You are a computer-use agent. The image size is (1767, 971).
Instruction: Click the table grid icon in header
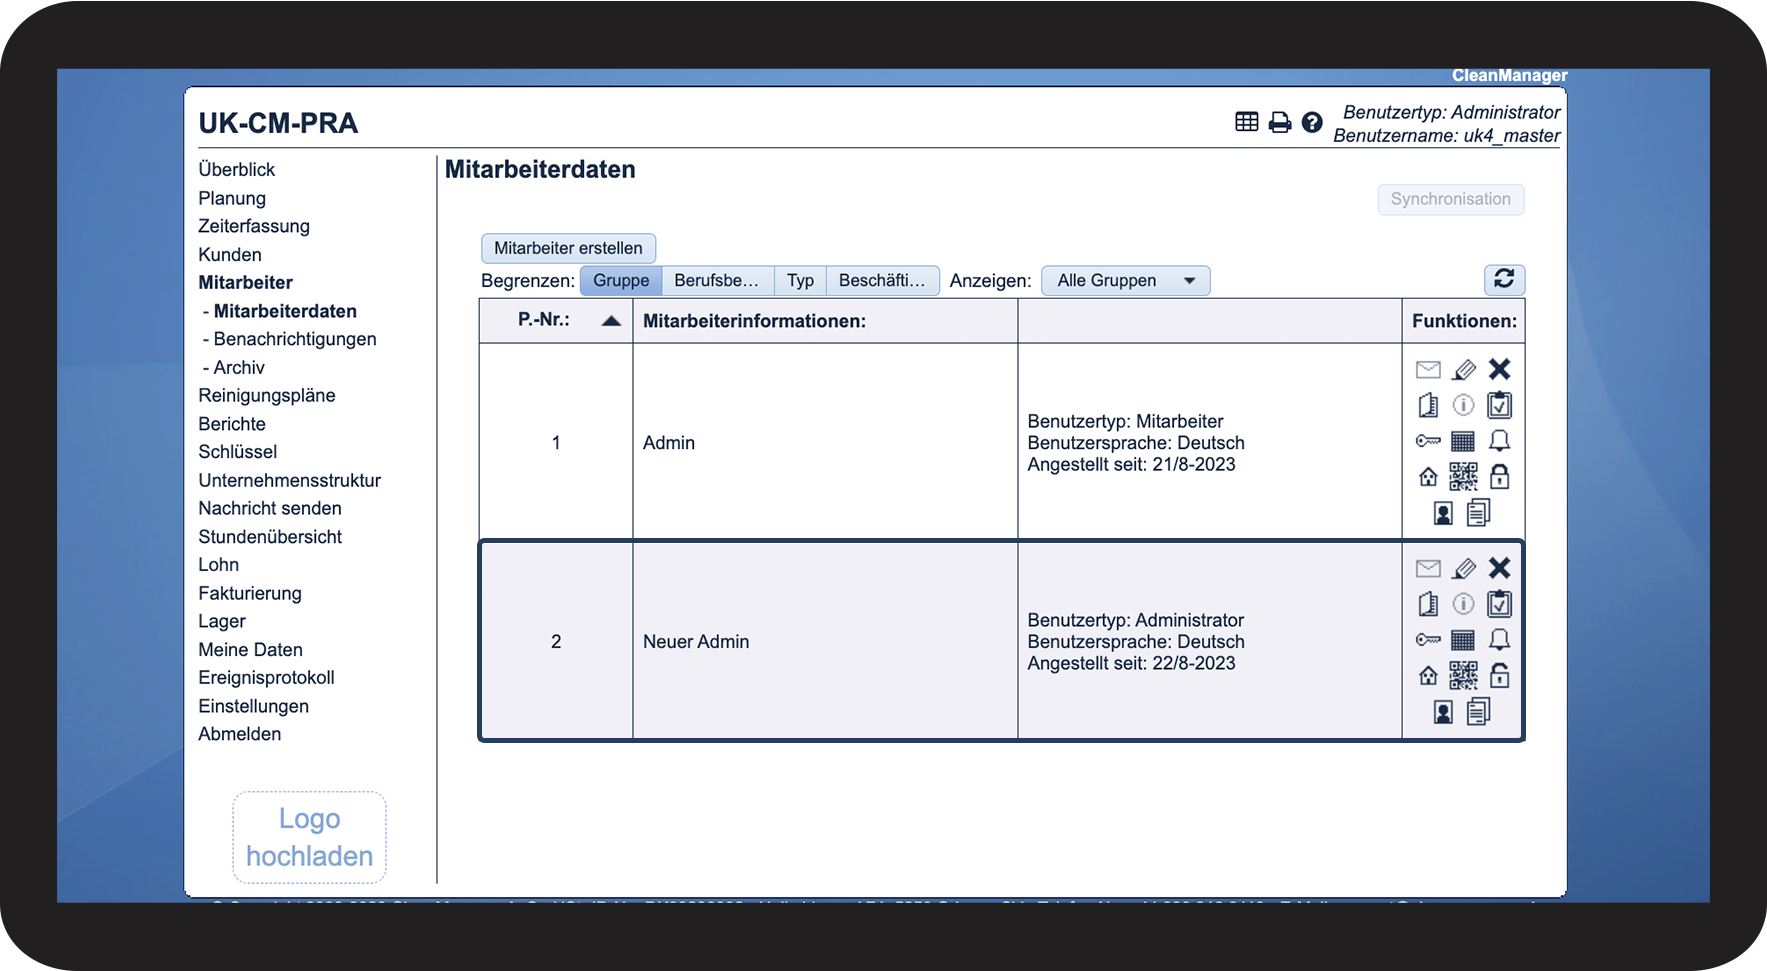(1247, 122)
